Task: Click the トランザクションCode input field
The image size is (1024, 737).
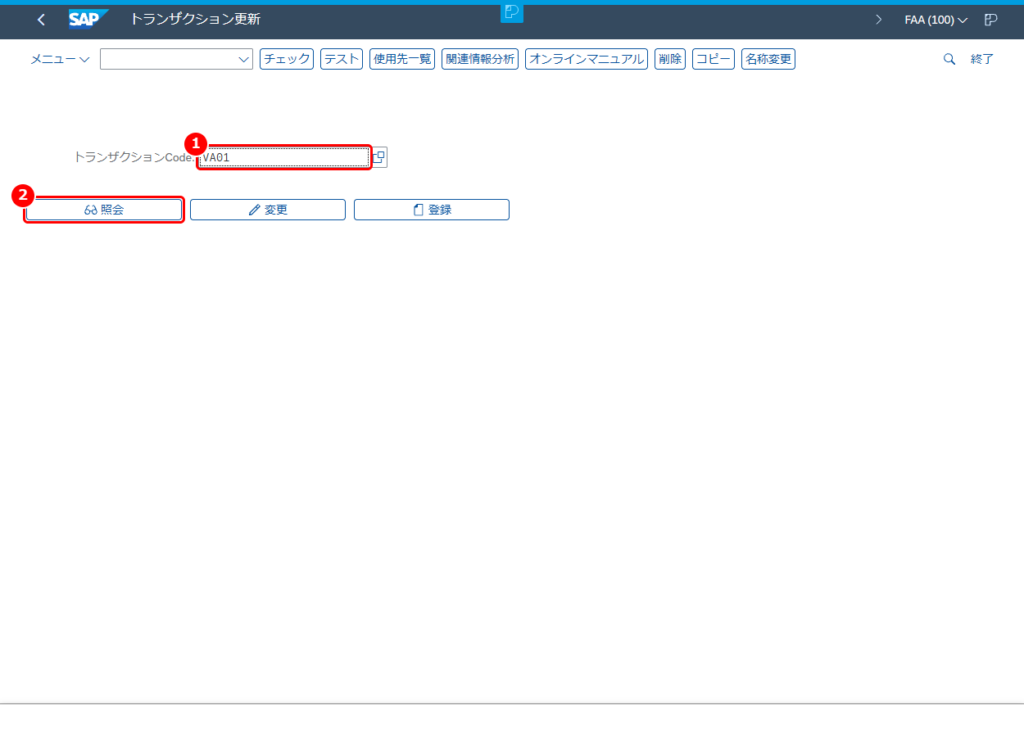Action: (x=284, y=157)
